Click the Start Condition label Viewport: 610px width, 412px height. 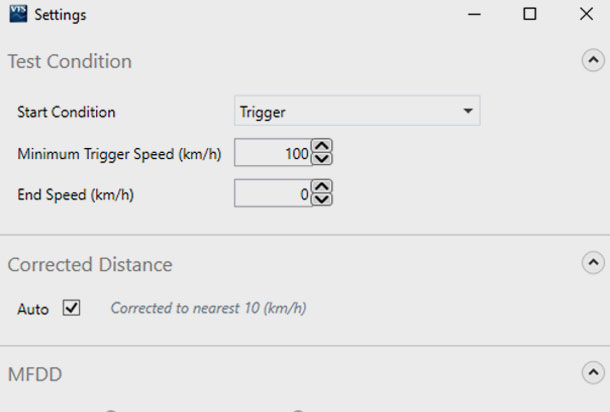pyautogui.click(x=66, y=112)
